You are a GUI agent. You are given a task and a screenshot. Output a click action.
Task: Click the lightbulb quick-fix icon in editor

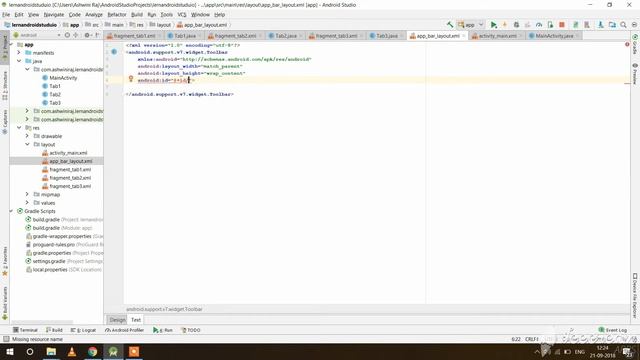[x=131, y=79]
